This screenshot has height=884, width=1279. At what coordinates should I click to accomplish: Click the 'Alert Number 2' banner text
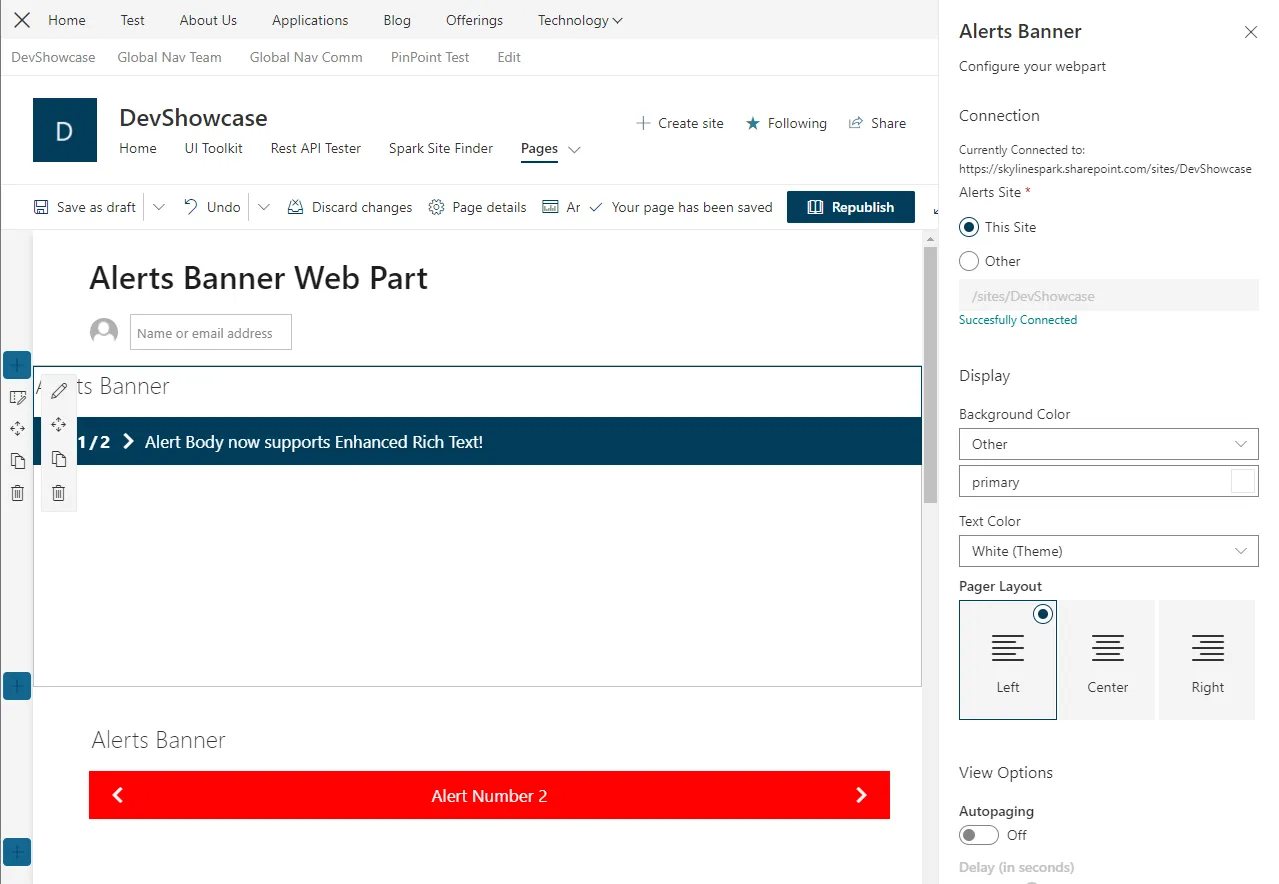point(489,796)
